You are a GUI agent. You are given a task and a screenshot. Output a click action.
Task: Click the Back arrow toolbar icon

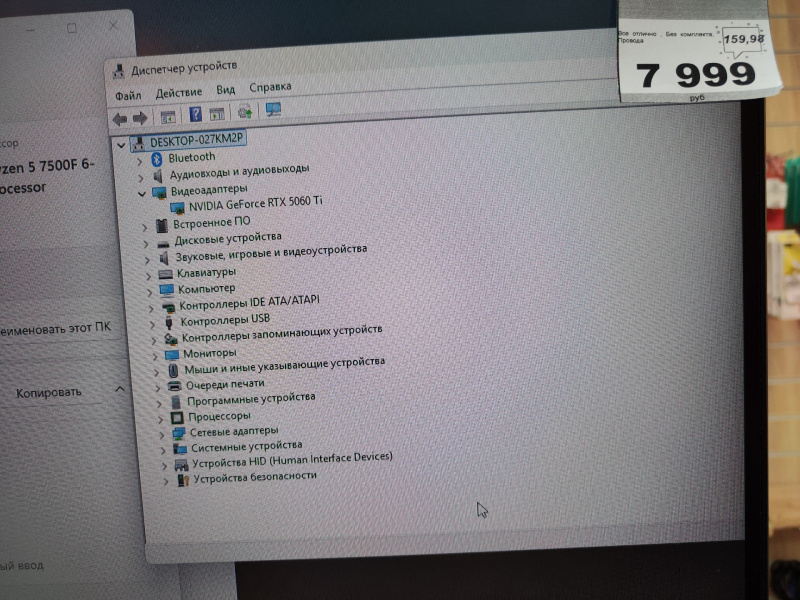coord(120,119)
